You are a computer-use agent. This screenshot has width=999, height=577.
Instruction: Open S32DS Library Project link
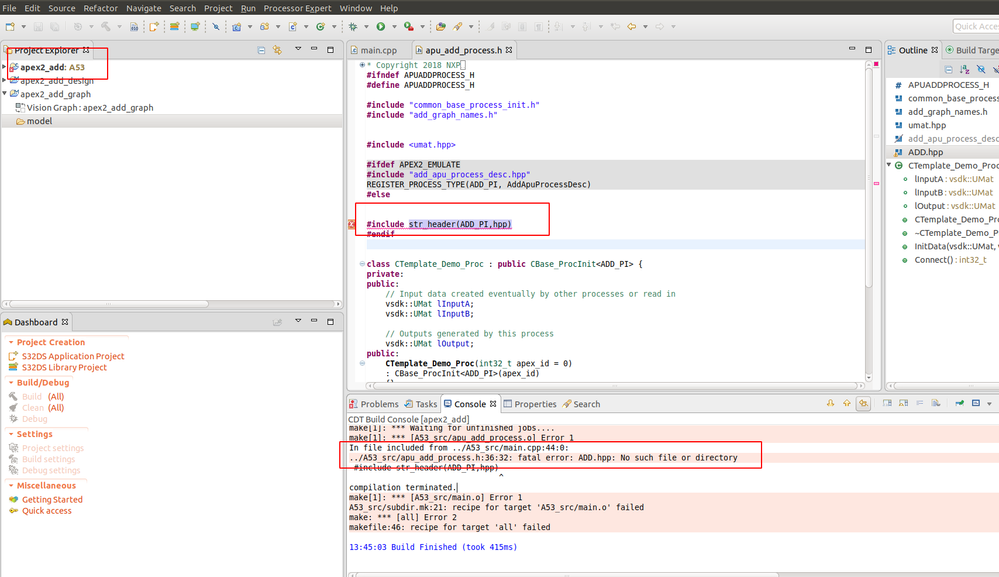click(64, 367)
